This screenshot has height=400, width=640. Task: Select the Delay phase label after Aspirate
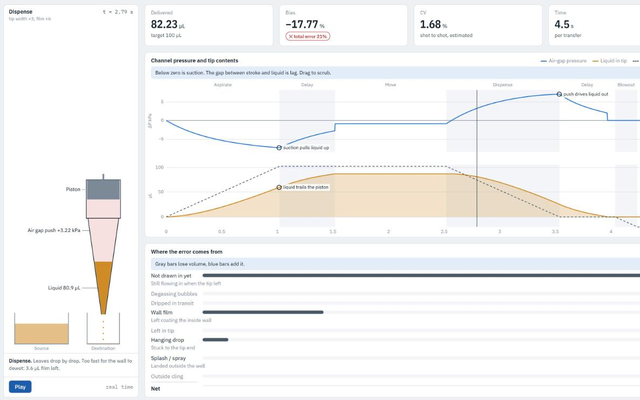point(307,85)
